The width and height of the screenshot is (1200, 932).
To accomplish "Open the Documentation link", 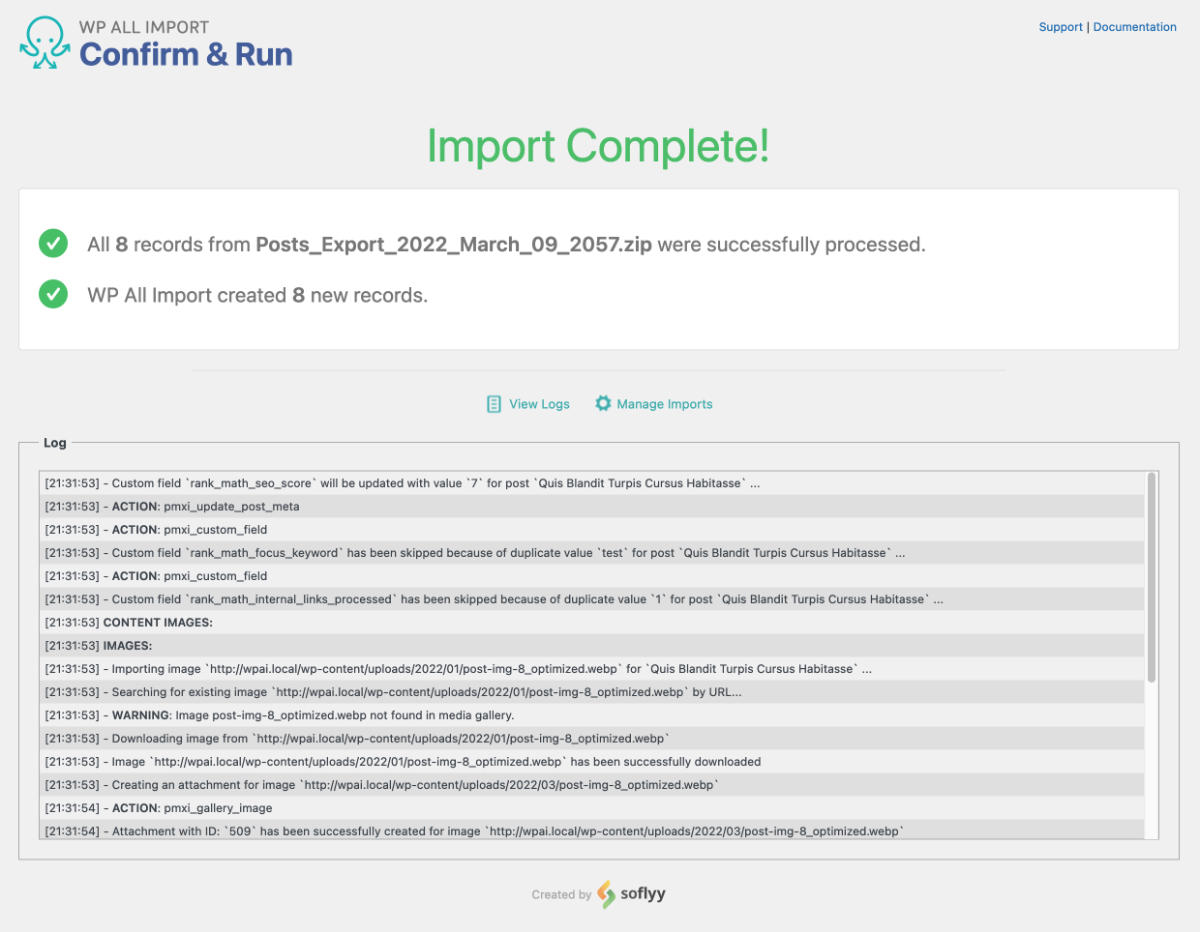I will coord(1135,27).
